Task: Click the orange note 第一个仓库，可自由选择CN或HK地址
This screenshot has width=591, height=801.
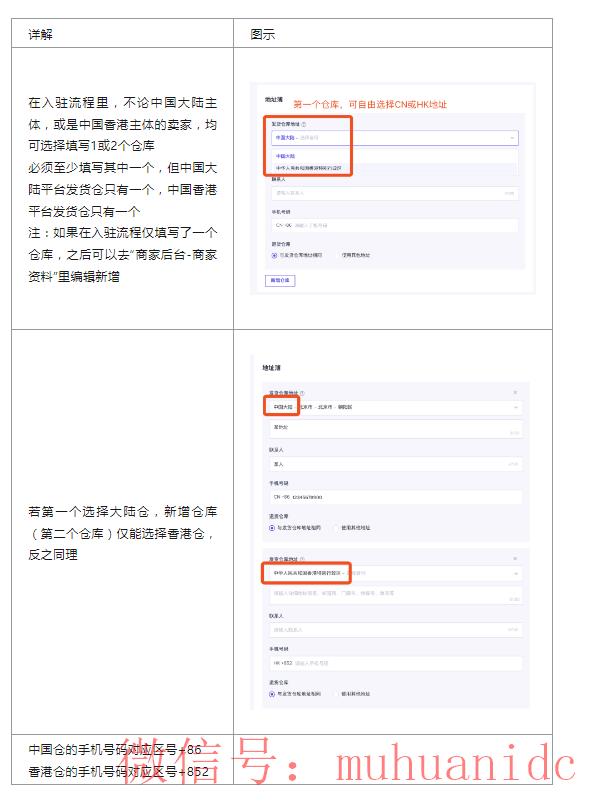Action: (x=370, y=104)
